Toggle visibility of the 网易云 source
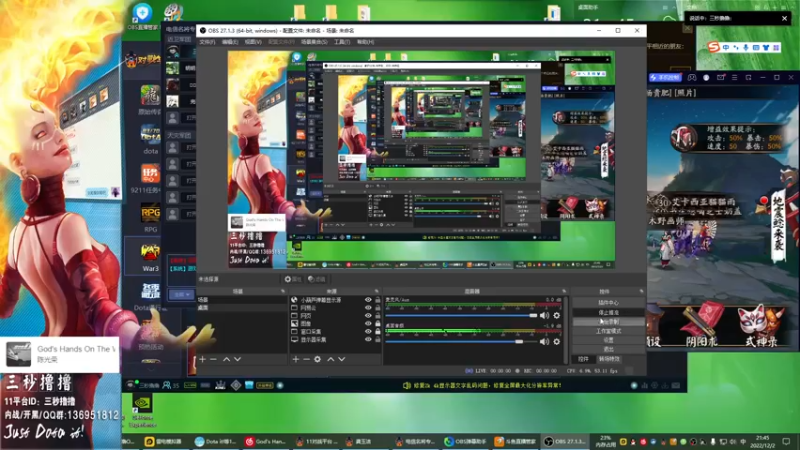Screen dimensions: 800x450 (x=368, y=308)
